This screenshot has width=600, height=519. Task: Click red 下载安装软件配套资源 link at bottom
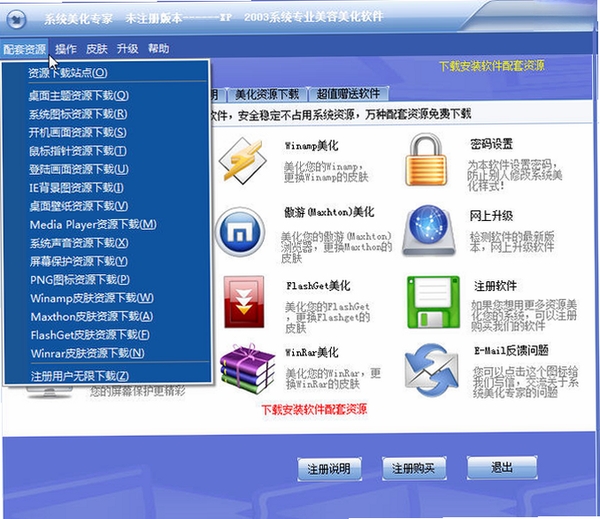[x=314, y=410]
